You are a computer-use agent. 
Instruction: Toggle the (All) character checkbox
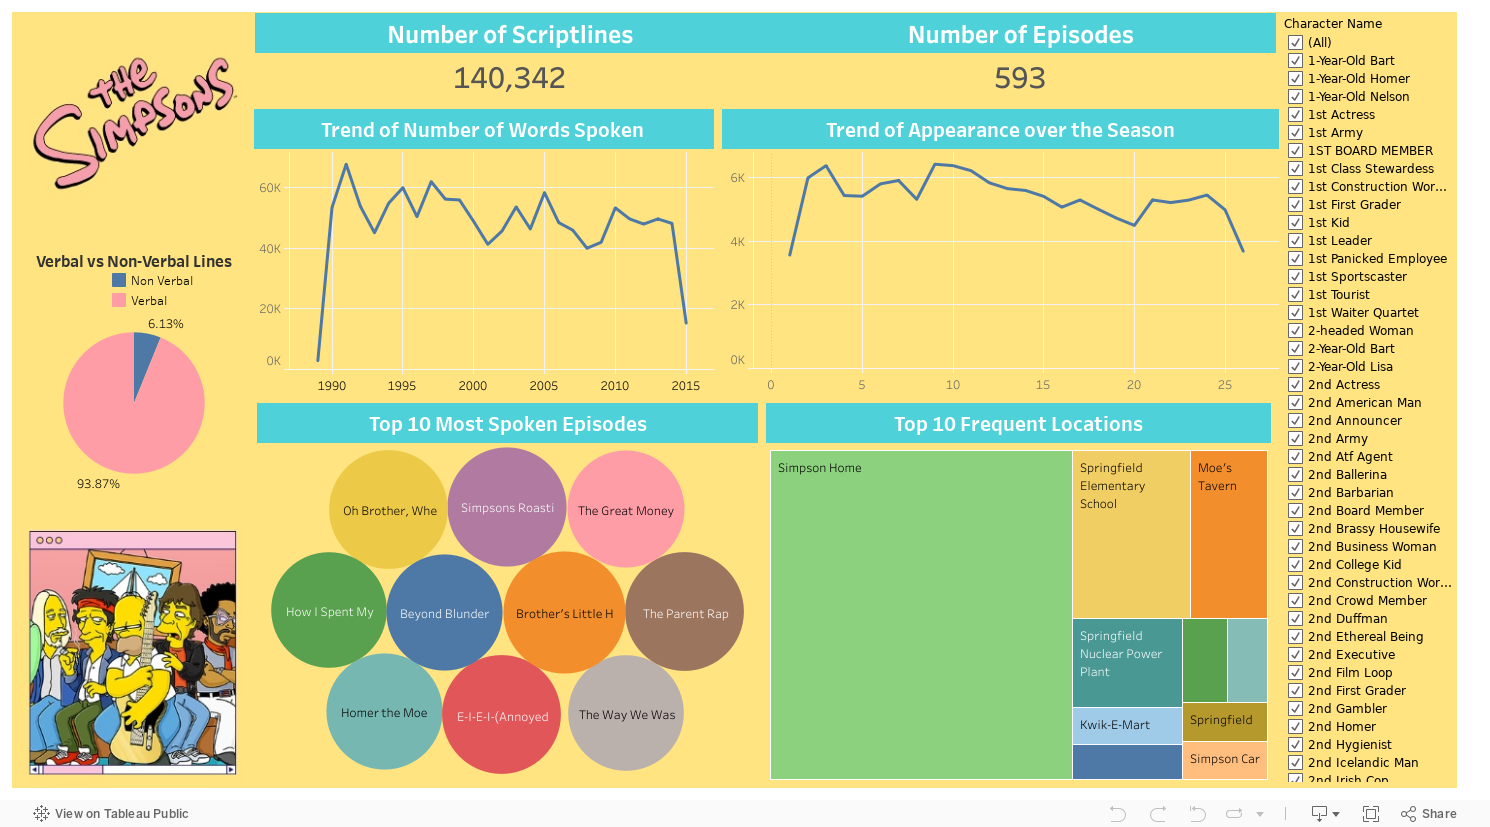click(x=1295, y=43)
